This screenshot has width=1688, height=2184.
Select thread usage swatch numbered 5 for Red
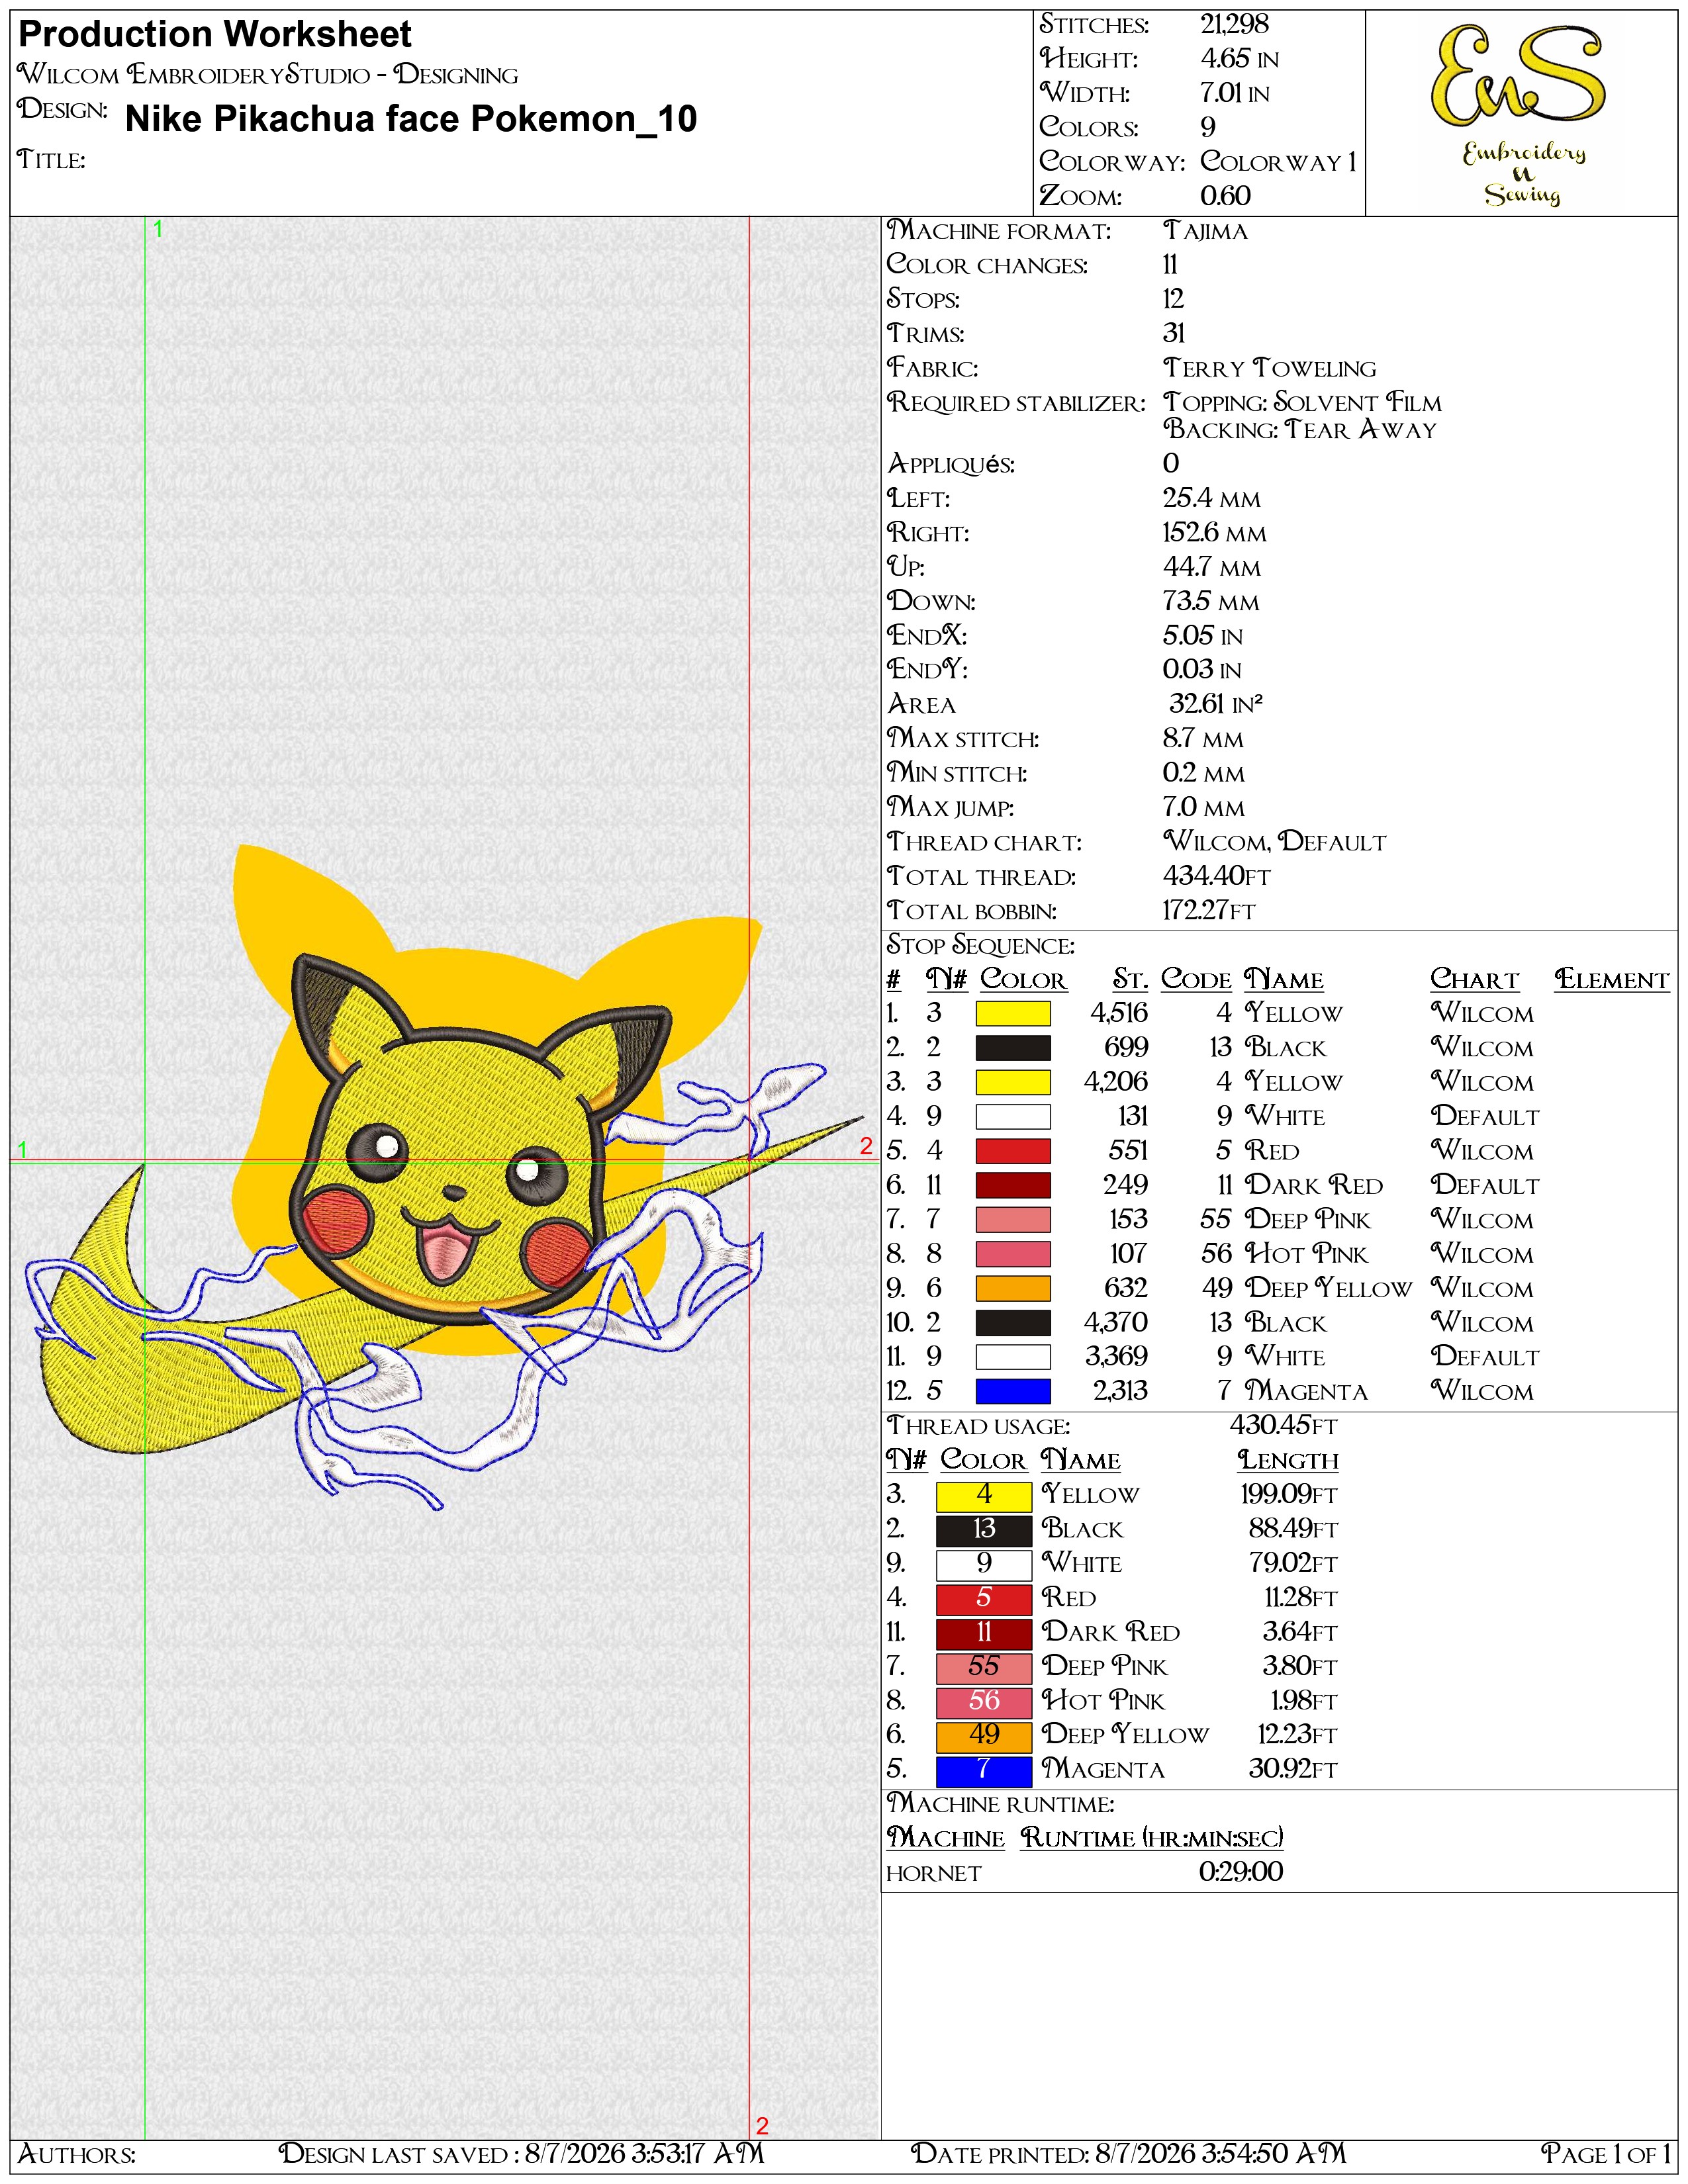[x=984, y=1599]
